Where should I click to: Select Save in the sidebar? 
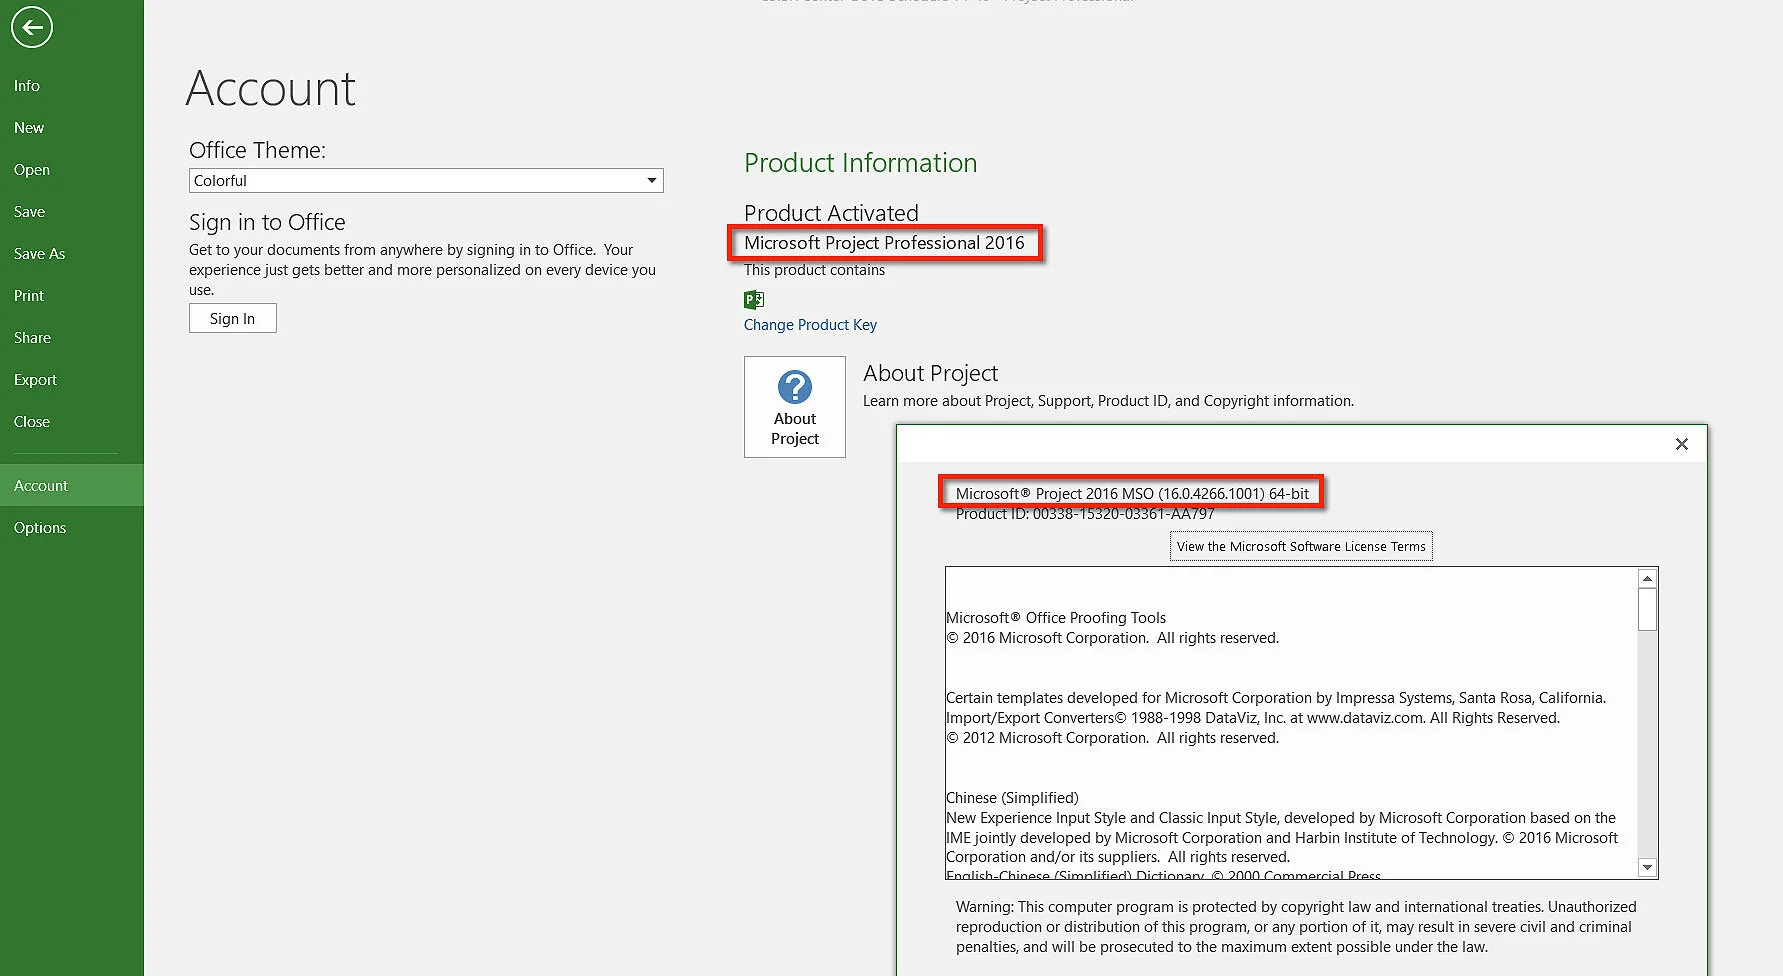point(30,212)
